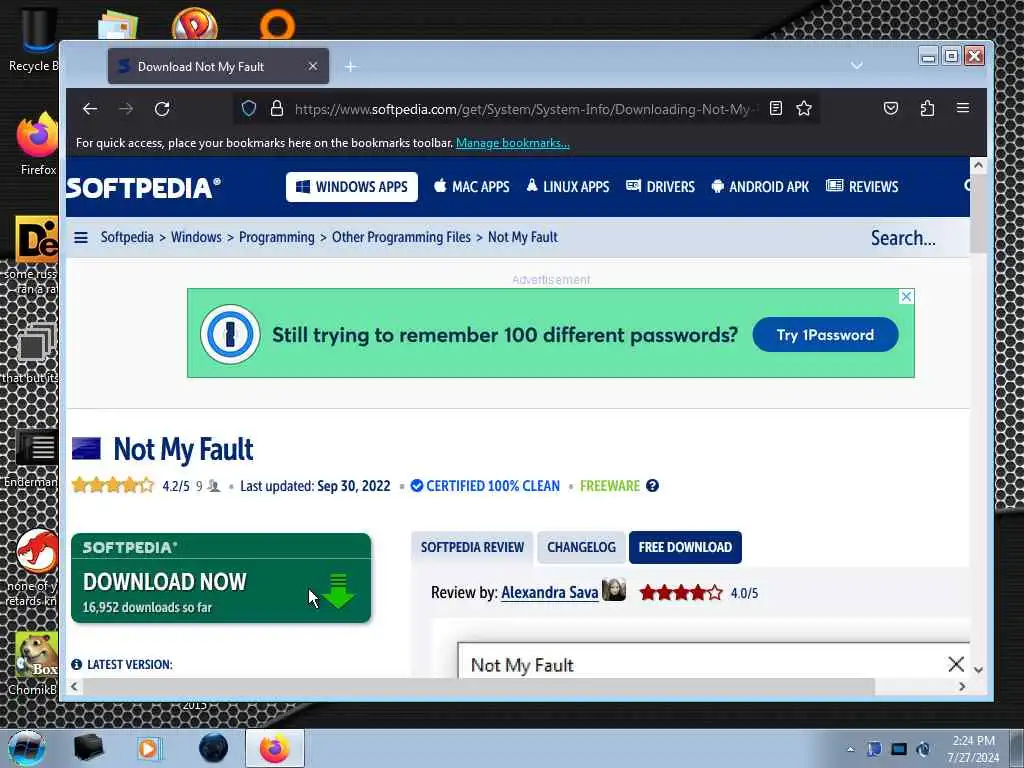Click the Certified 100% Clean badge
The width and height of the screenshot is (1024, 768).
[x=485, y=486]
